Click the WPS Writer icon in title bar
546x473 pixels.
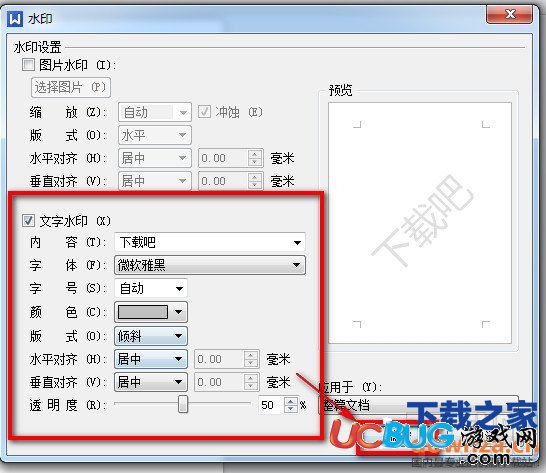[15, 18]
